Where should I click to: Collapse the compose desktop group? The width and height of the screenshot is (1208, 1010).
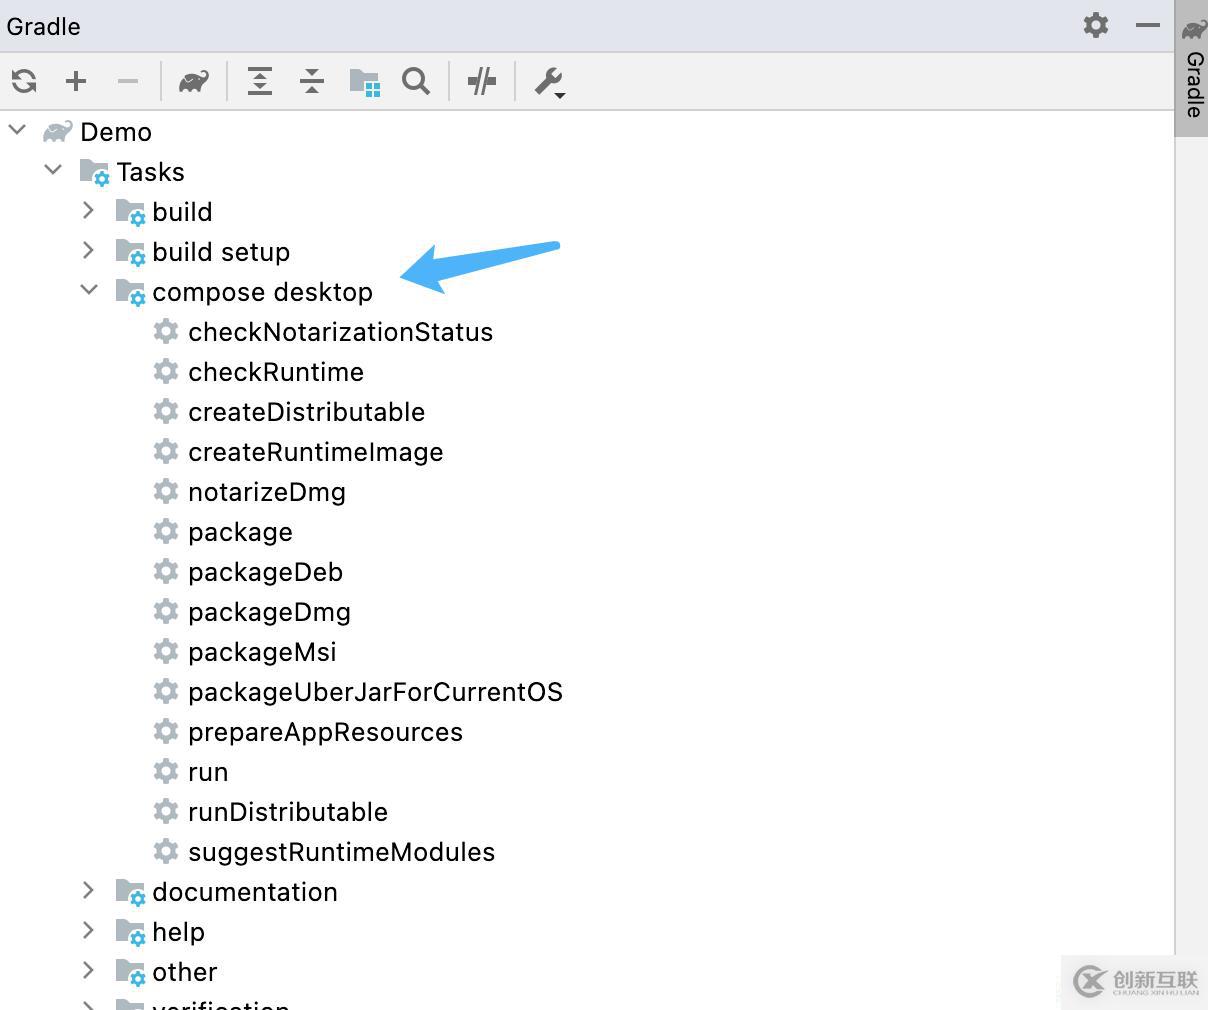coord(89,290)
